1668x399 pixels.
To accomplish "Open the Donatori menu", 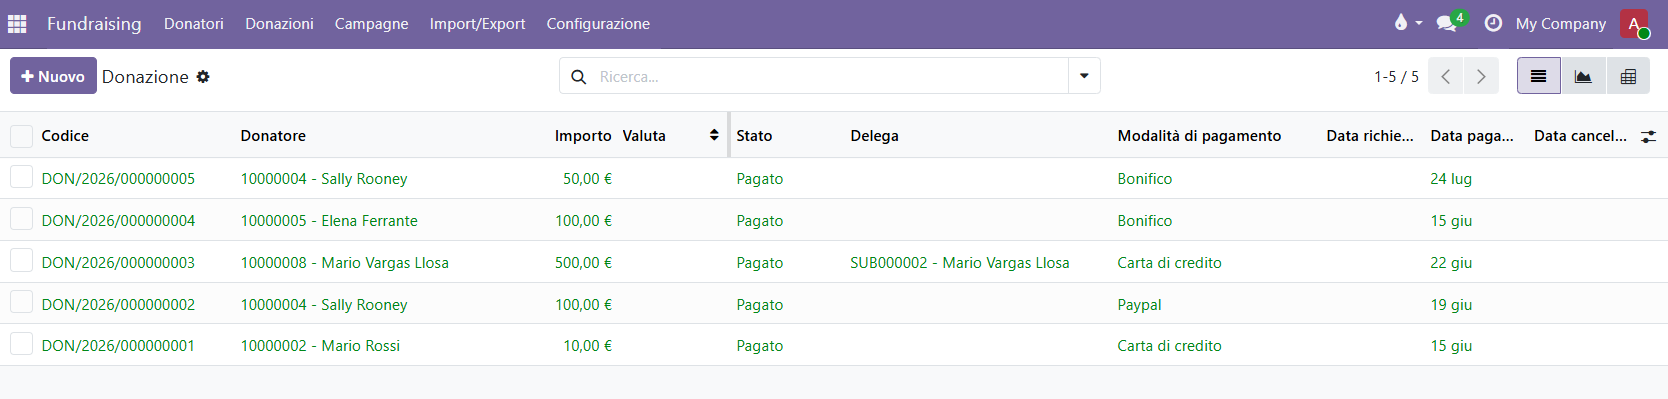I will [194, 23].
